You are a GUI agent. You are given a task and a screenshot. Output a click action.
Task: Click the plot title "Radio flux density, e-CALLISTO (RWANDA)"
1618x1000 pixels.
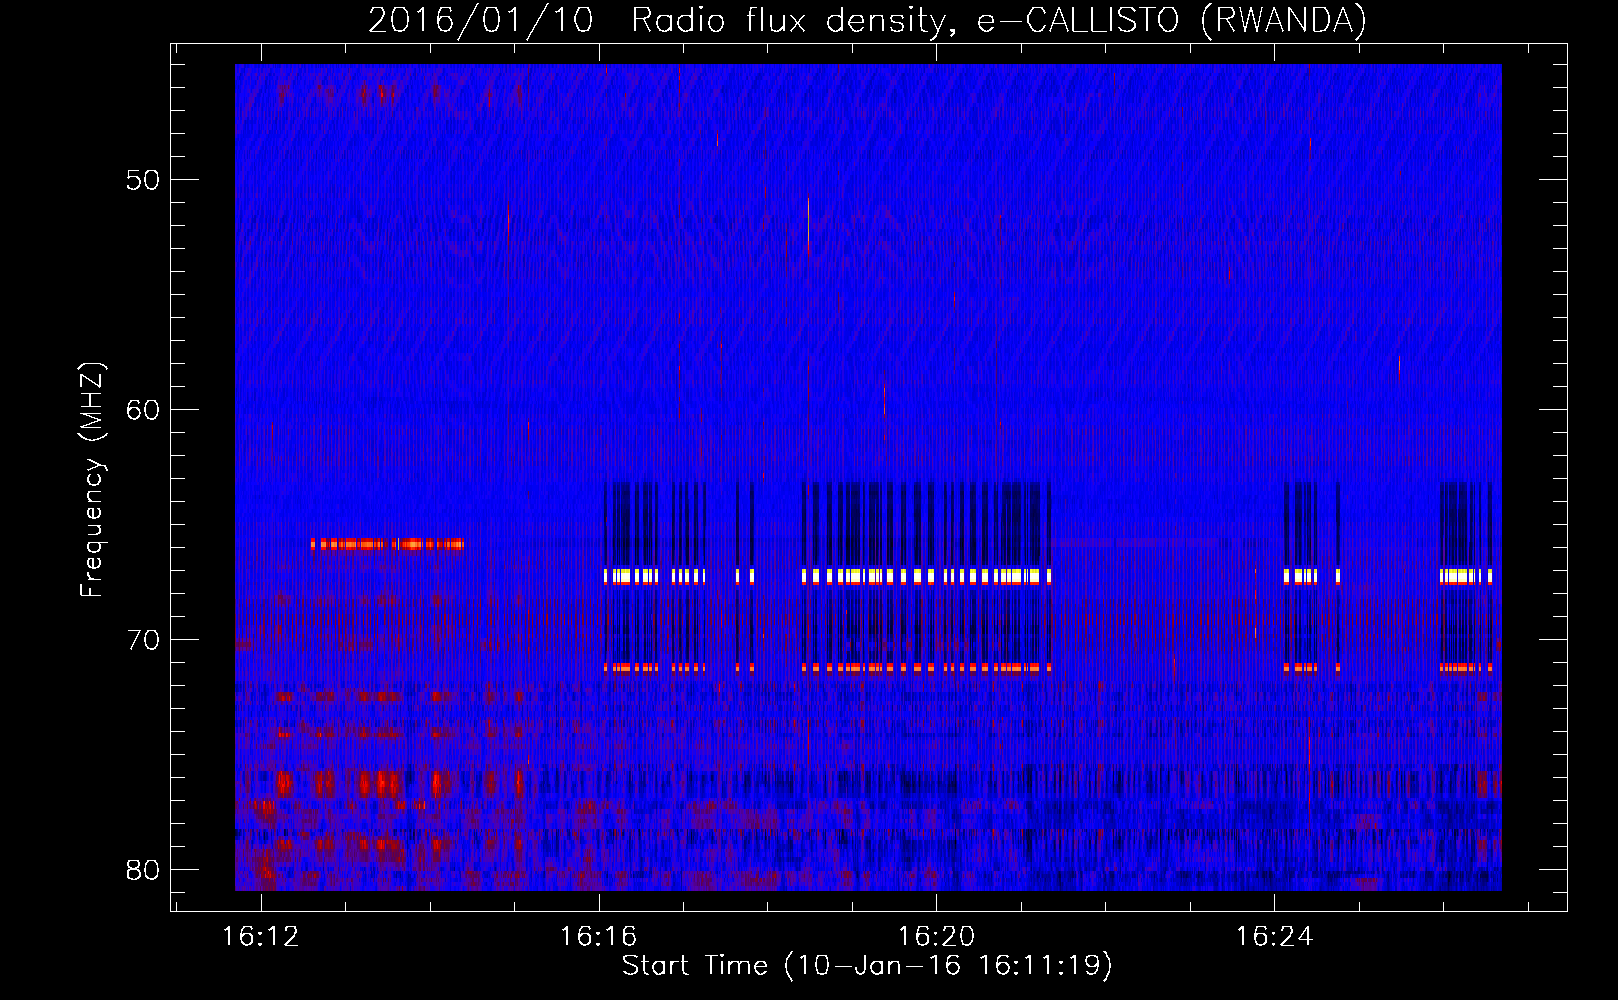pyautogui.click(x=998, y=20)
